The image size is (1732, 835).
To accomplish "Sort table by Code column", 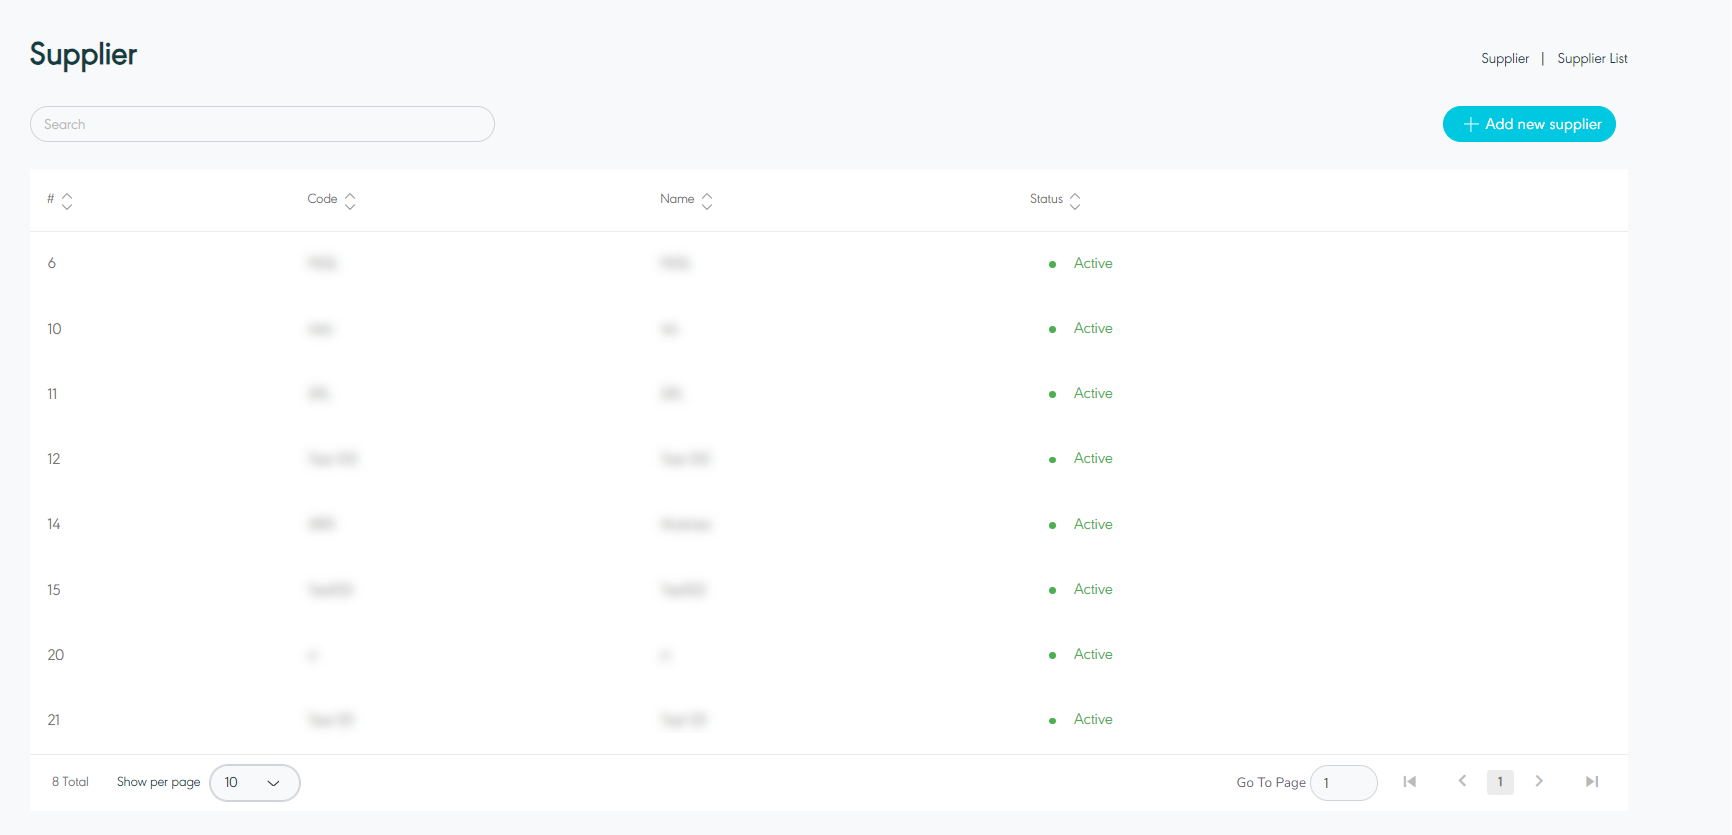I will click(350, 201).
